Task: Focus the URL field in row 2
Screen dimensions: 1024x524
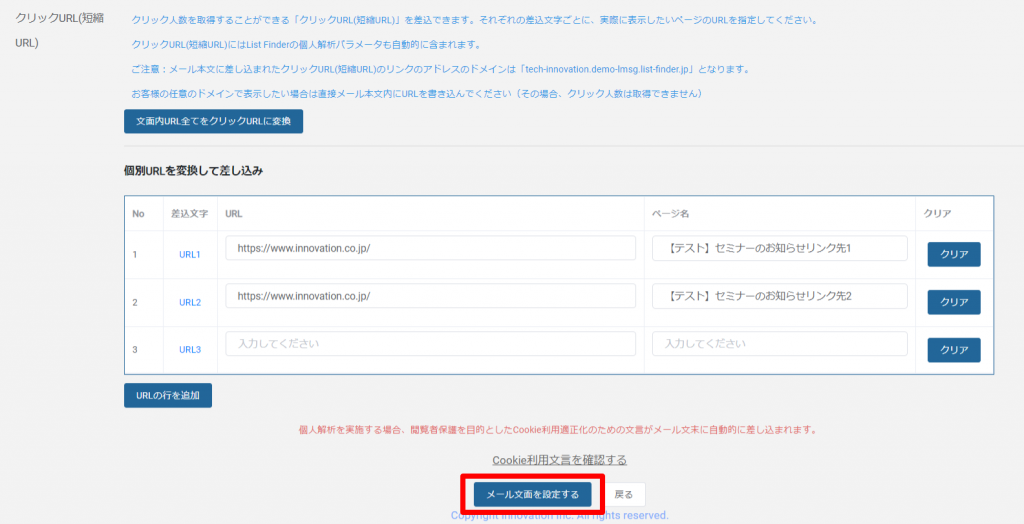Action: [430, 296]
